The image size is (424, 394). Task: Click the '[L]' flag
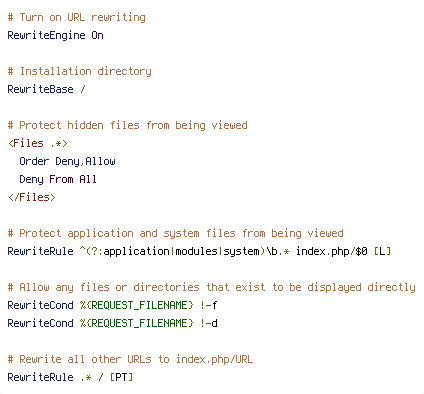tap(382, 251)
